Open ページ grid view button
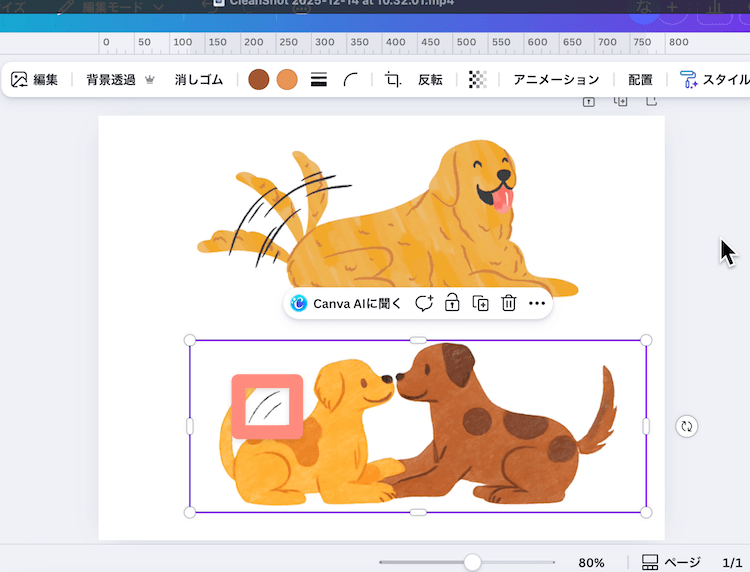Screen dimensions: 750x572 (x=671, y=562)
